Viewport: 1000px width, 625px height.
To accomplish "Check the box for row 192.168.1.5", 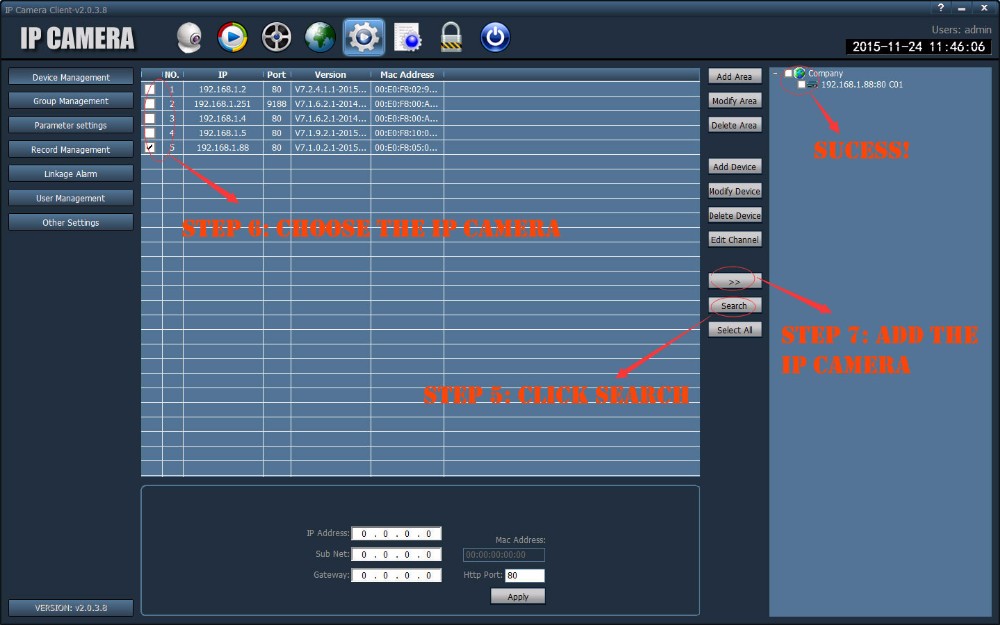I will (x=150, y=133).
